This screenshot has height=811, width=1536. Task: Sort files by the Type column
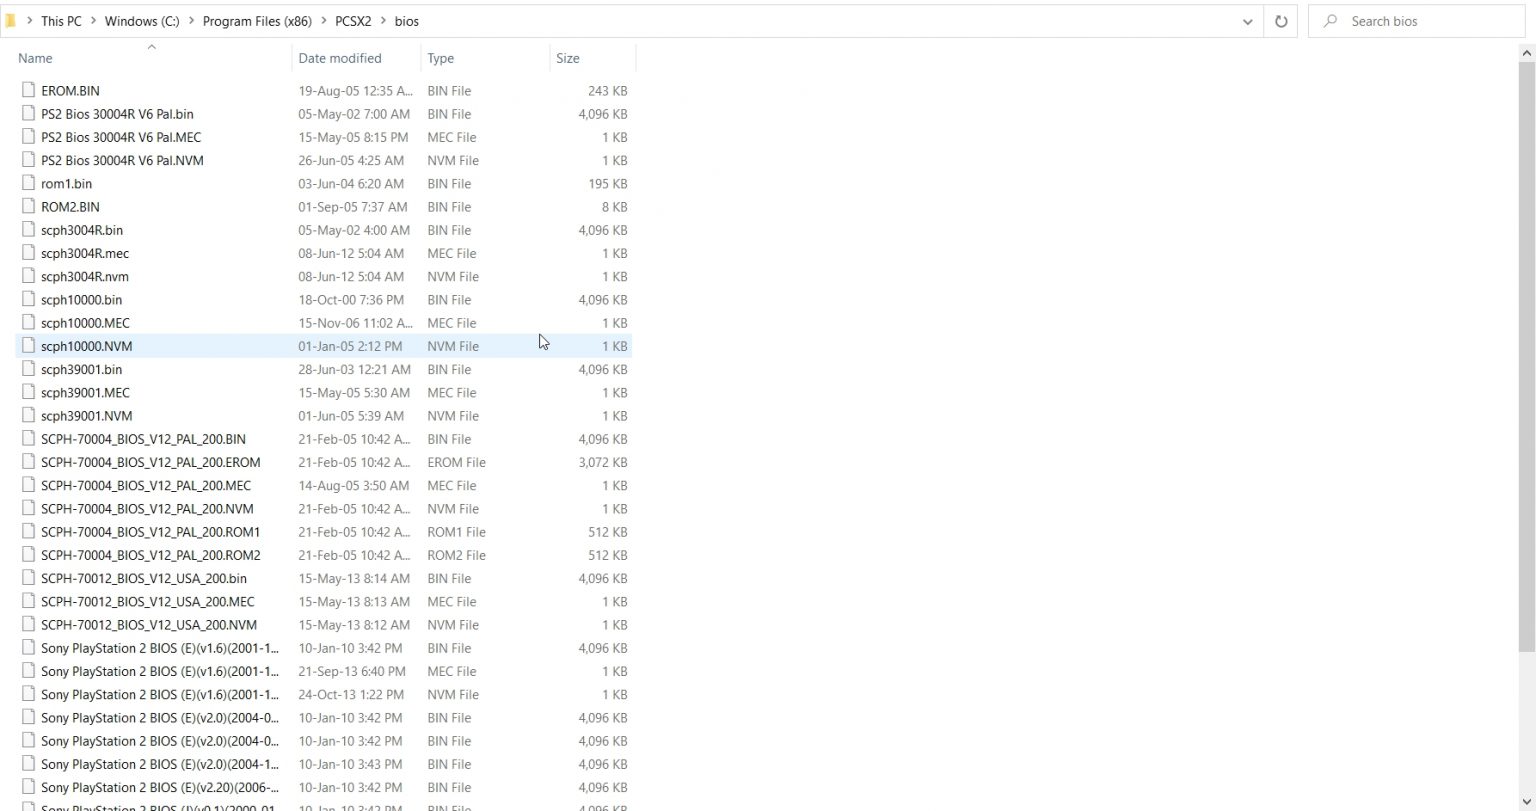[440, 58]
